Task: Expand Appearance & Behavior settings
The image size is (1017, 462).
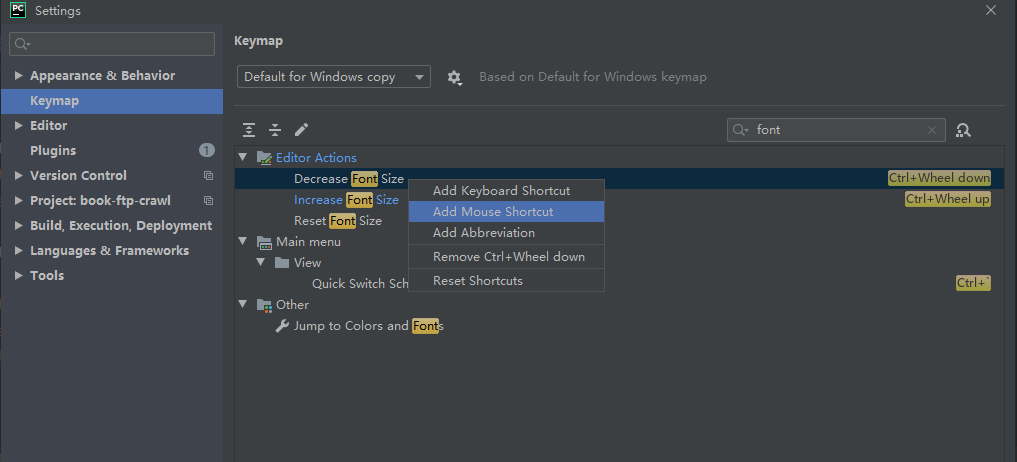Action: [x=18, y=76]
